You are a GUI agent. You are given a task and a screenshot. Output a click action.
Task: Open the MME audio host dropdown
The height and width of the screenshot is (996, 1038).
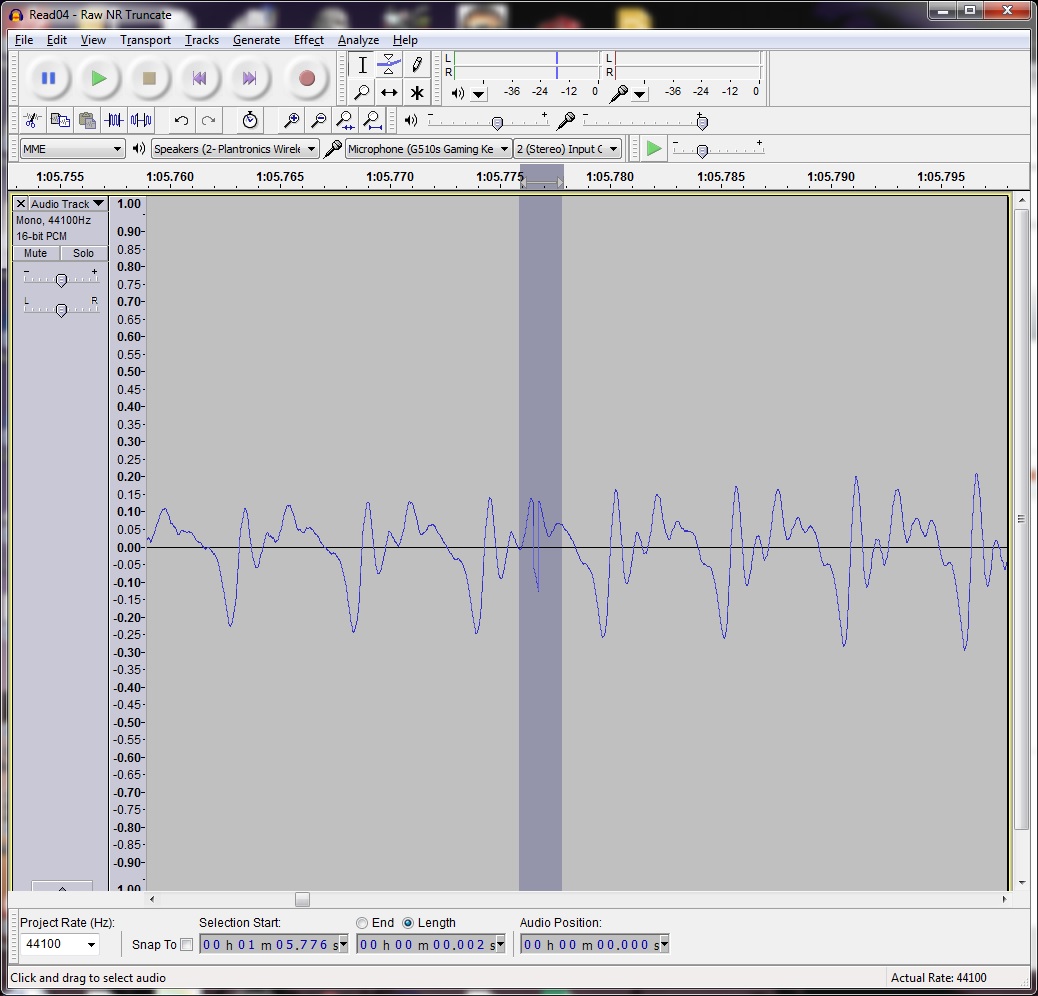(x=72, y=149)
